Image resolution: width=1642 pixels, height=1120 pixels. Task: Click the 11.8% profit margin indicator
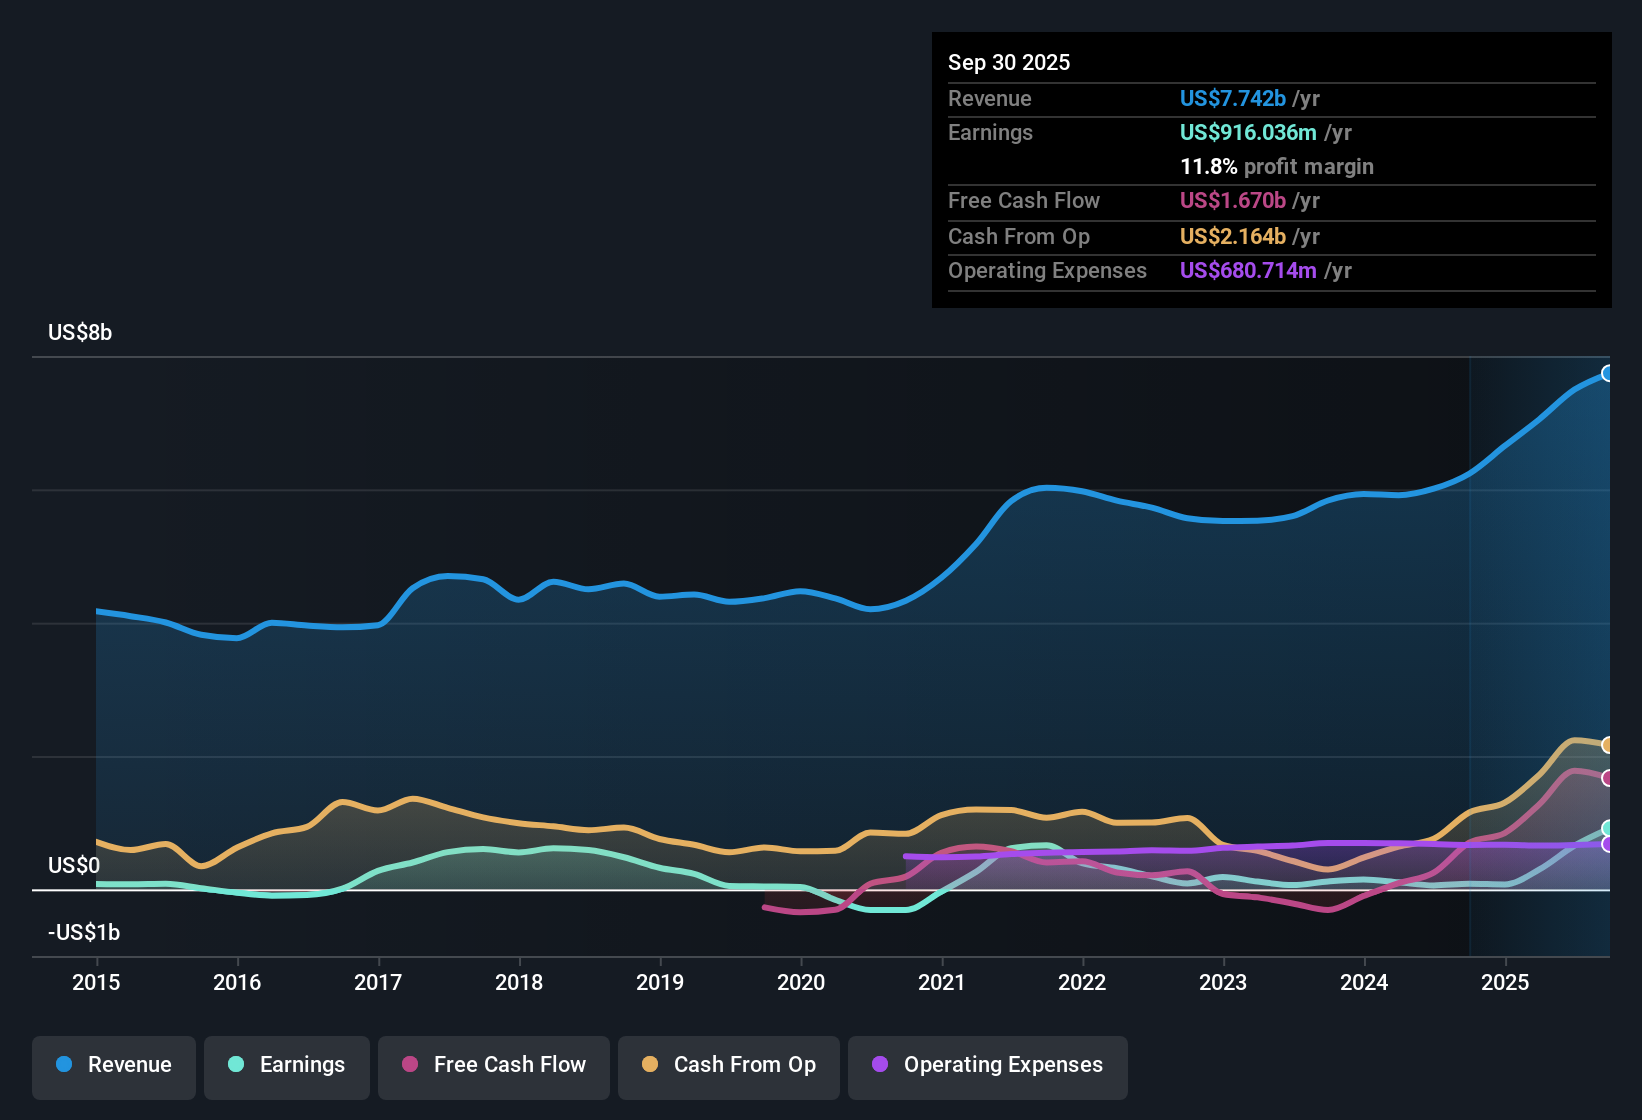pos(1277,167)
